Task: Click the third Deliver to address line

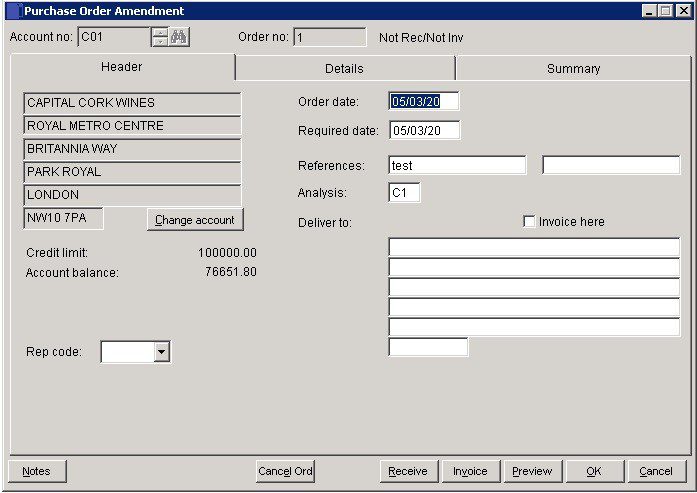Action: click(x=534, y=288)
